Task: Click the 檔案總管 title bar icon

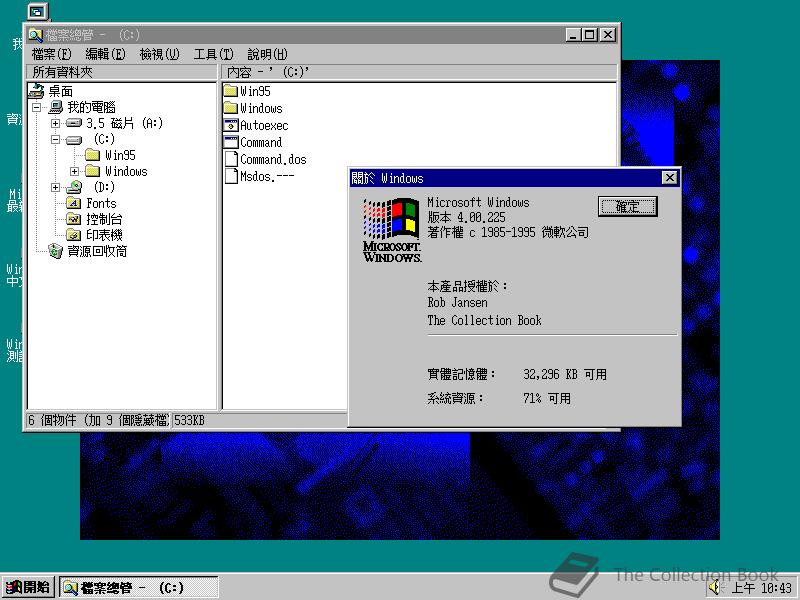Action: [x=35, y=35]
